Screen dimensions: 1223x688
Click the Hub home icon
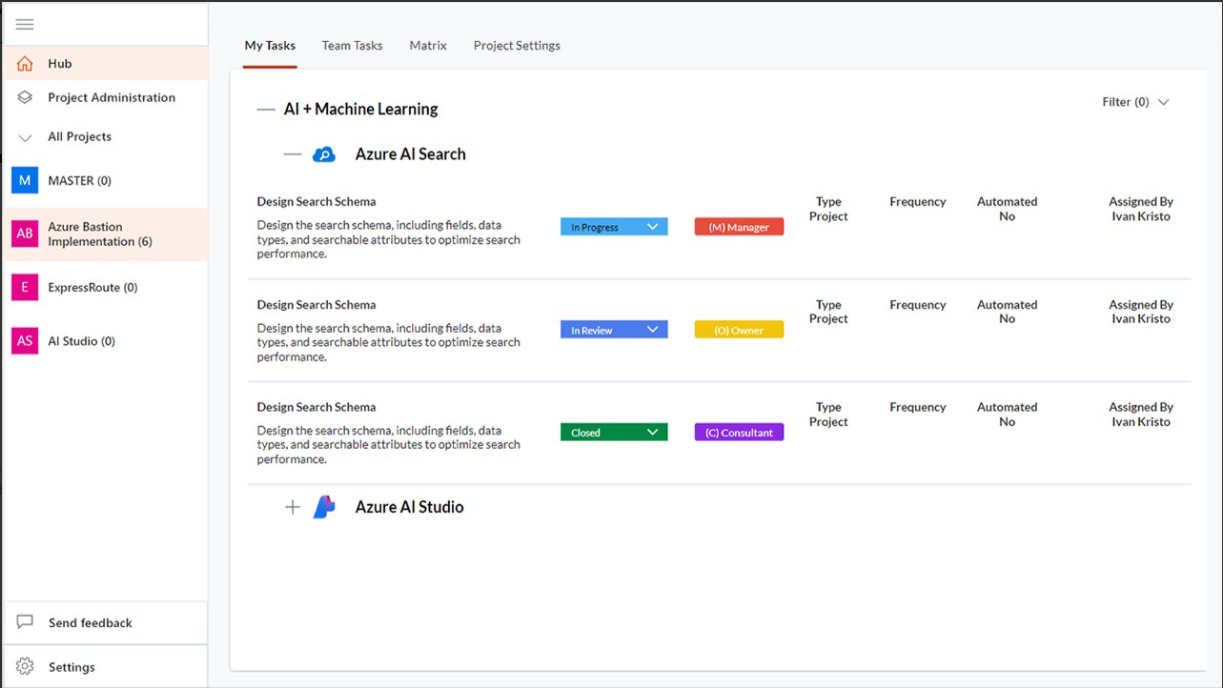click(x=25, y=63)
